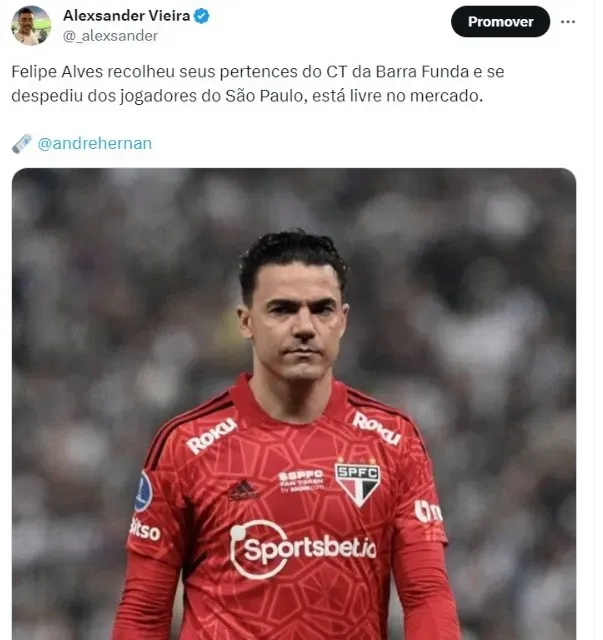Click the blue verified badge icon

pos(201,16)
